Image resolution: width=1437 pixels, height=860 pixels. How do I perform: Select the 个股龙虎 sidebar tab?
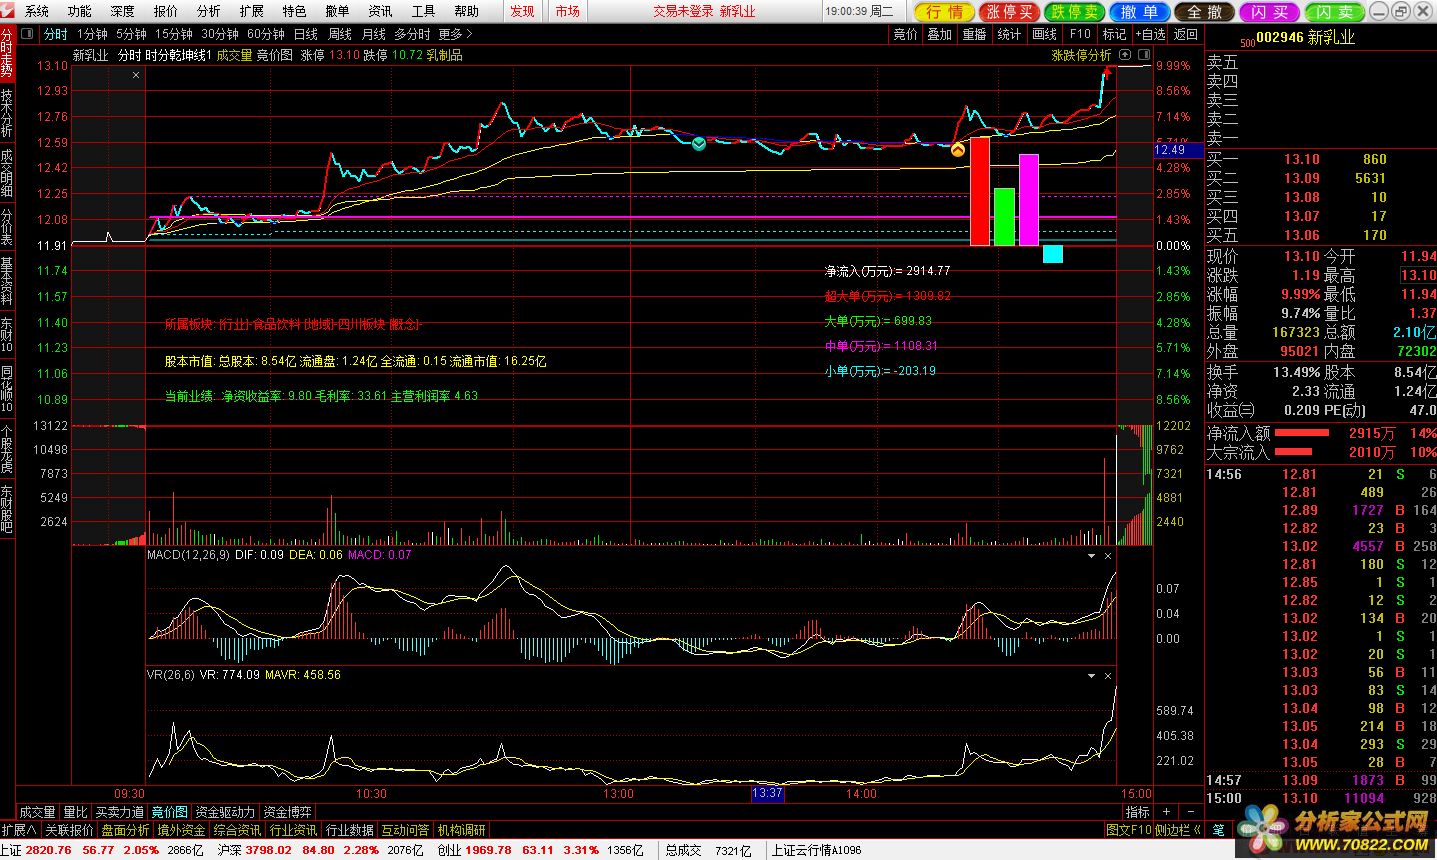coord(7,448)
